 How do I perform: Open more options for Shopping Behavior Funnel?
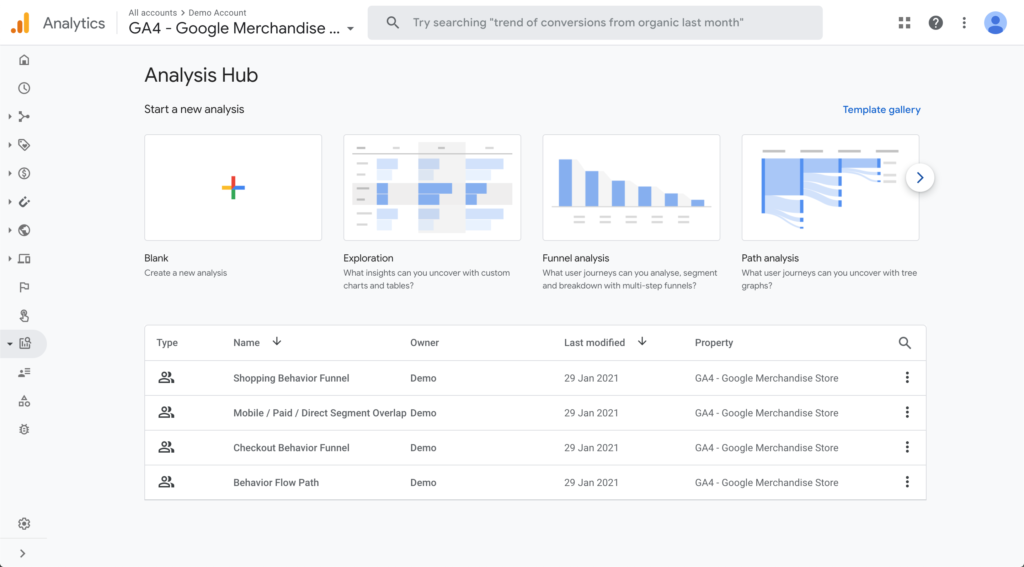pyautogui.click(x=907, y=378)
